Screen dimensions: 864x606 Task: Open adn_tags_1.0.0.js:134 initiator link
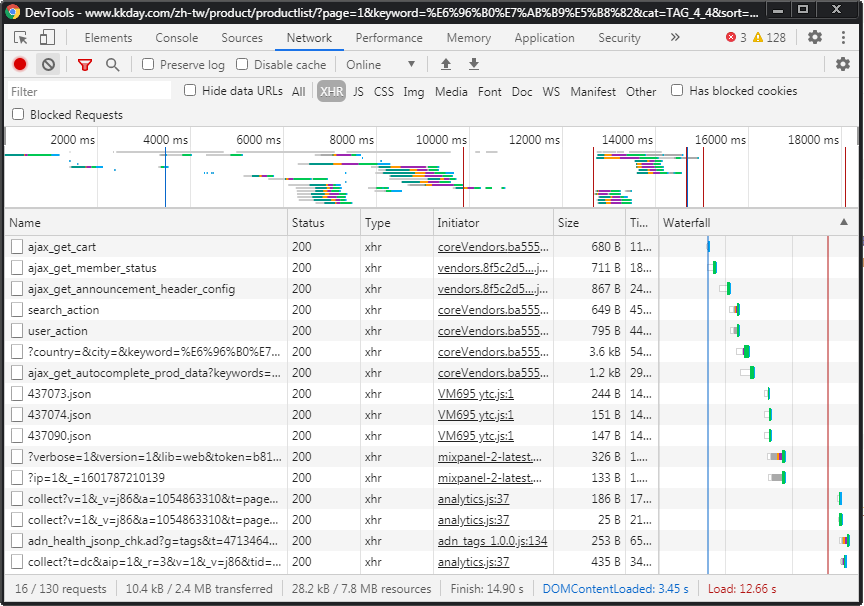pos(493,540)
